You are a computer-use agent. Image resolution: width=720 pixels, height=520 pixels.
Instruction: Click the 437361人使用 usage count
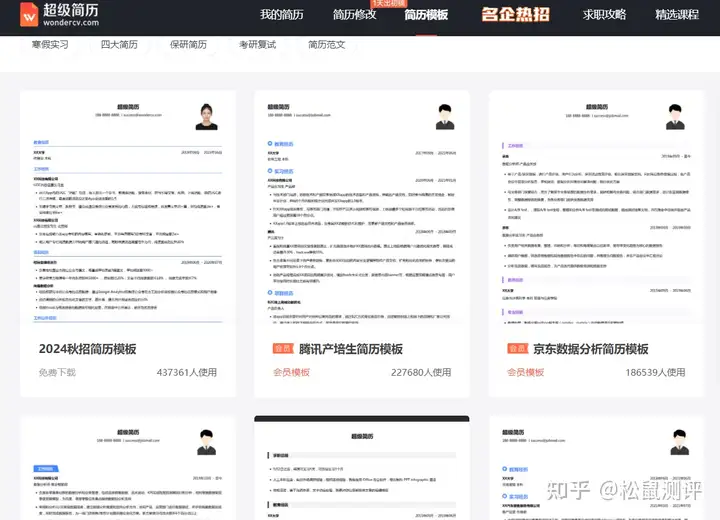pyautogui.click(x=187, y=372)
